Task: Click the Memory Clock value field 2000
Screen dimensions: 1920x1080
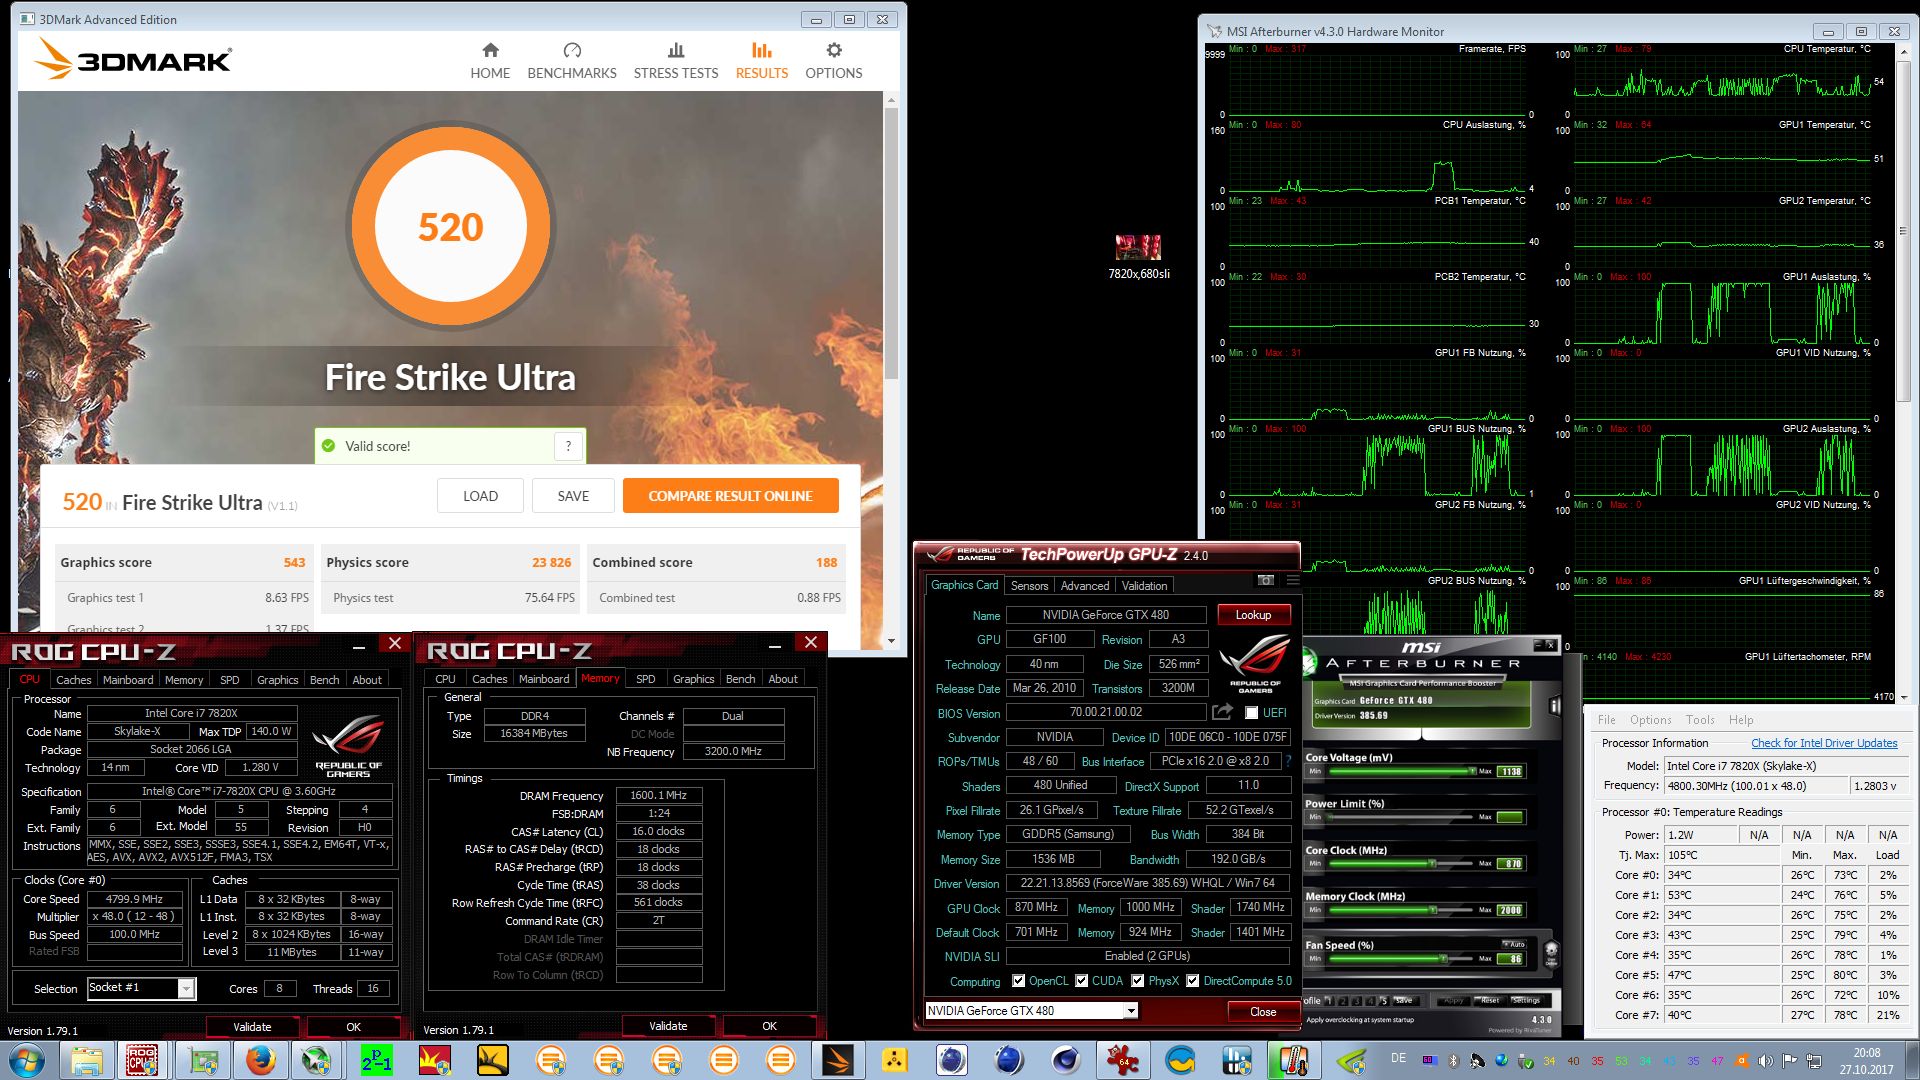Action: coord(1510,910)
